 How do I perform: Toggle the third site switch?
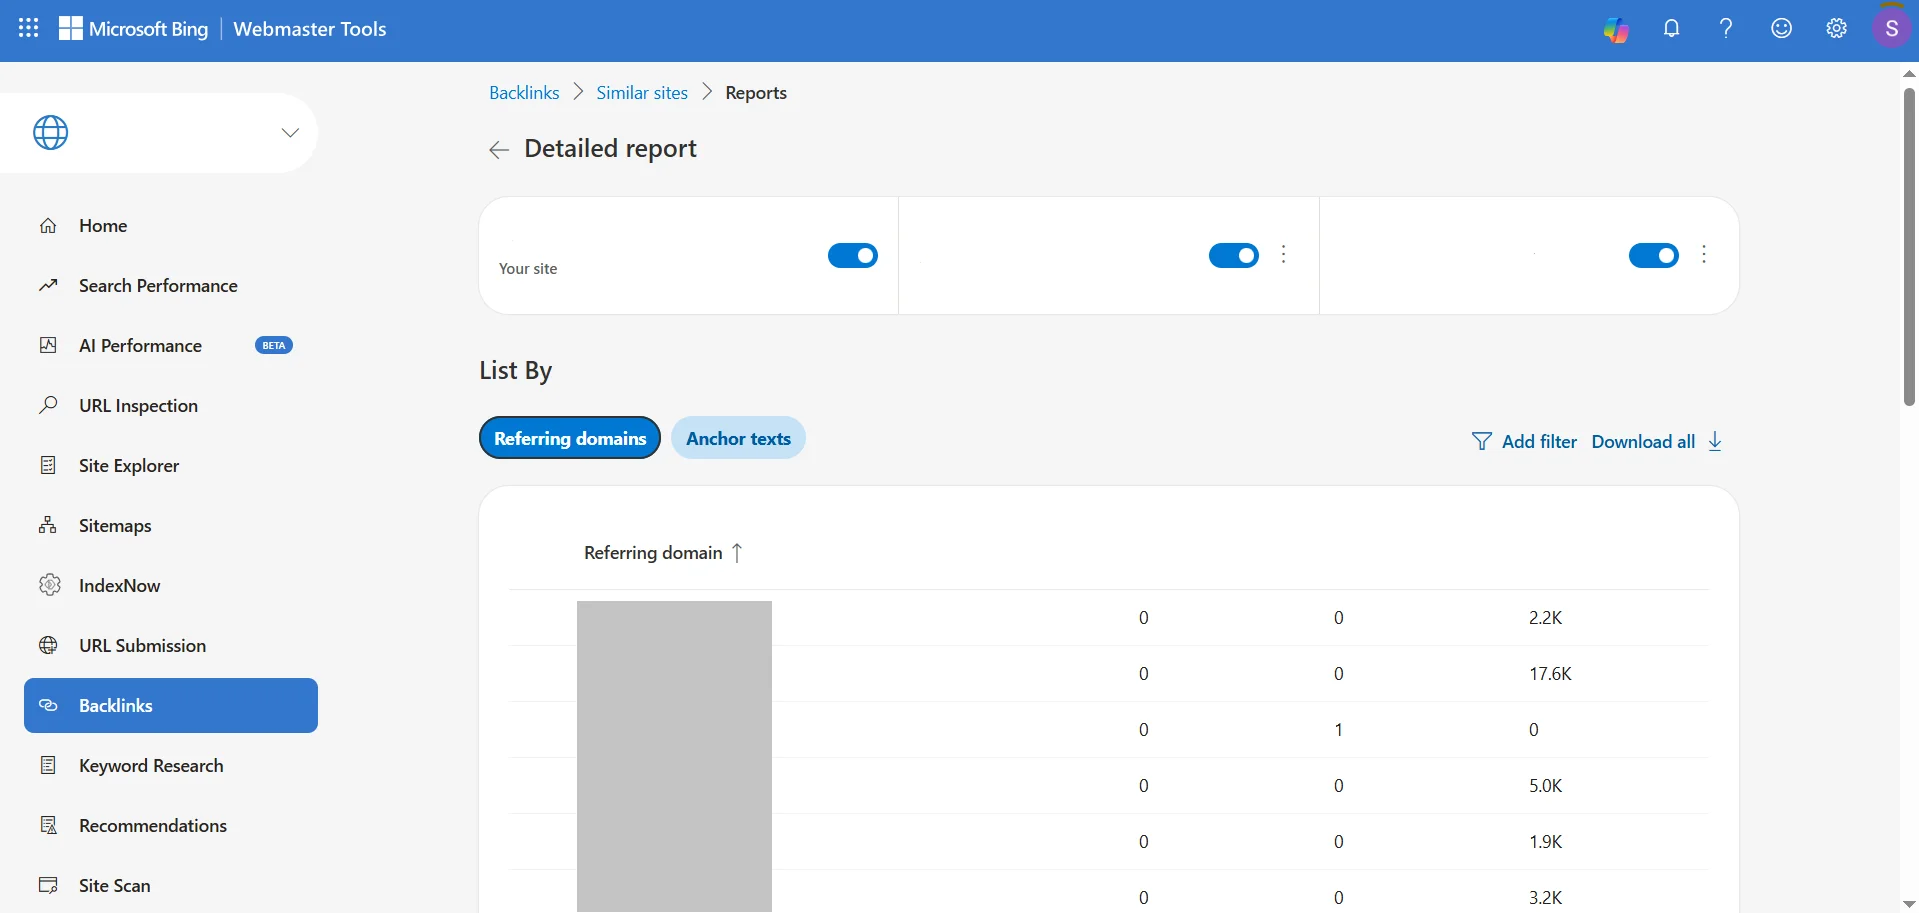(1654, 256)
